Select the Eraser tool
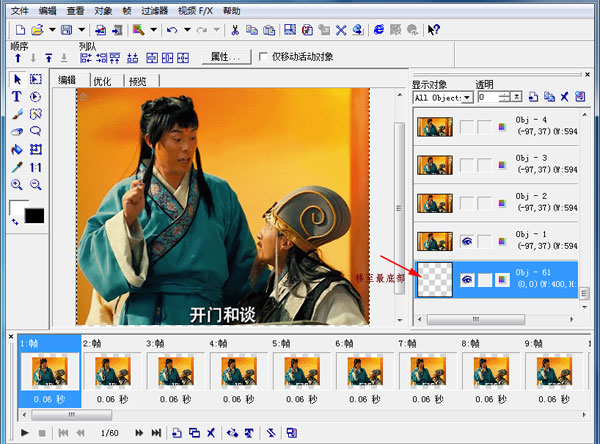The width and height of the screenshot is (600, 444). (17, 132)
